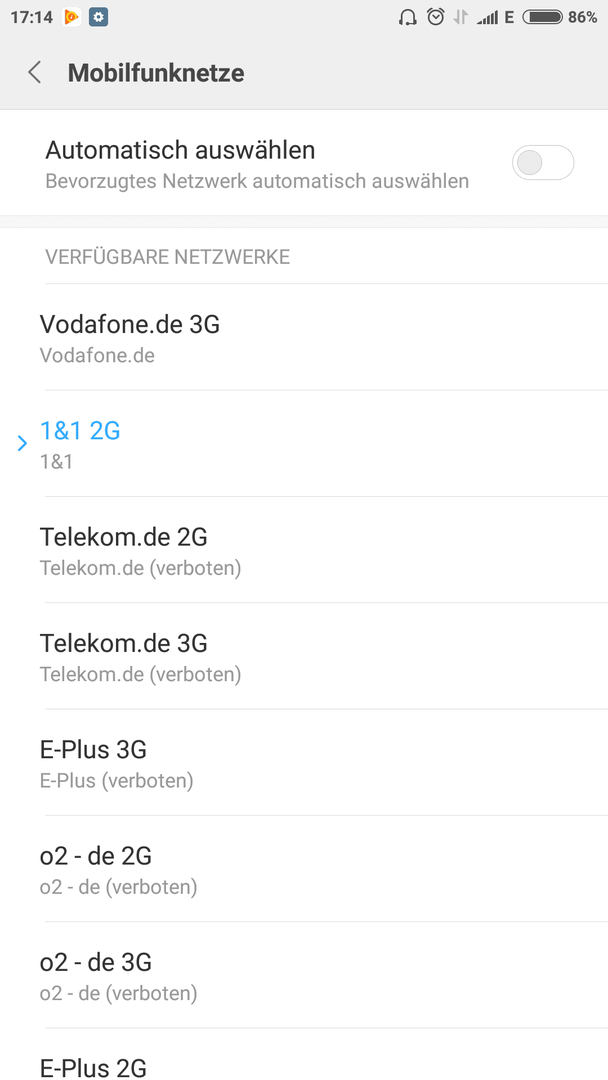Pick the o2 - de 2G network
Image resolution: width=608 pixels, height=1080 pixels.
pyautogui.click(x=304, y=869)
